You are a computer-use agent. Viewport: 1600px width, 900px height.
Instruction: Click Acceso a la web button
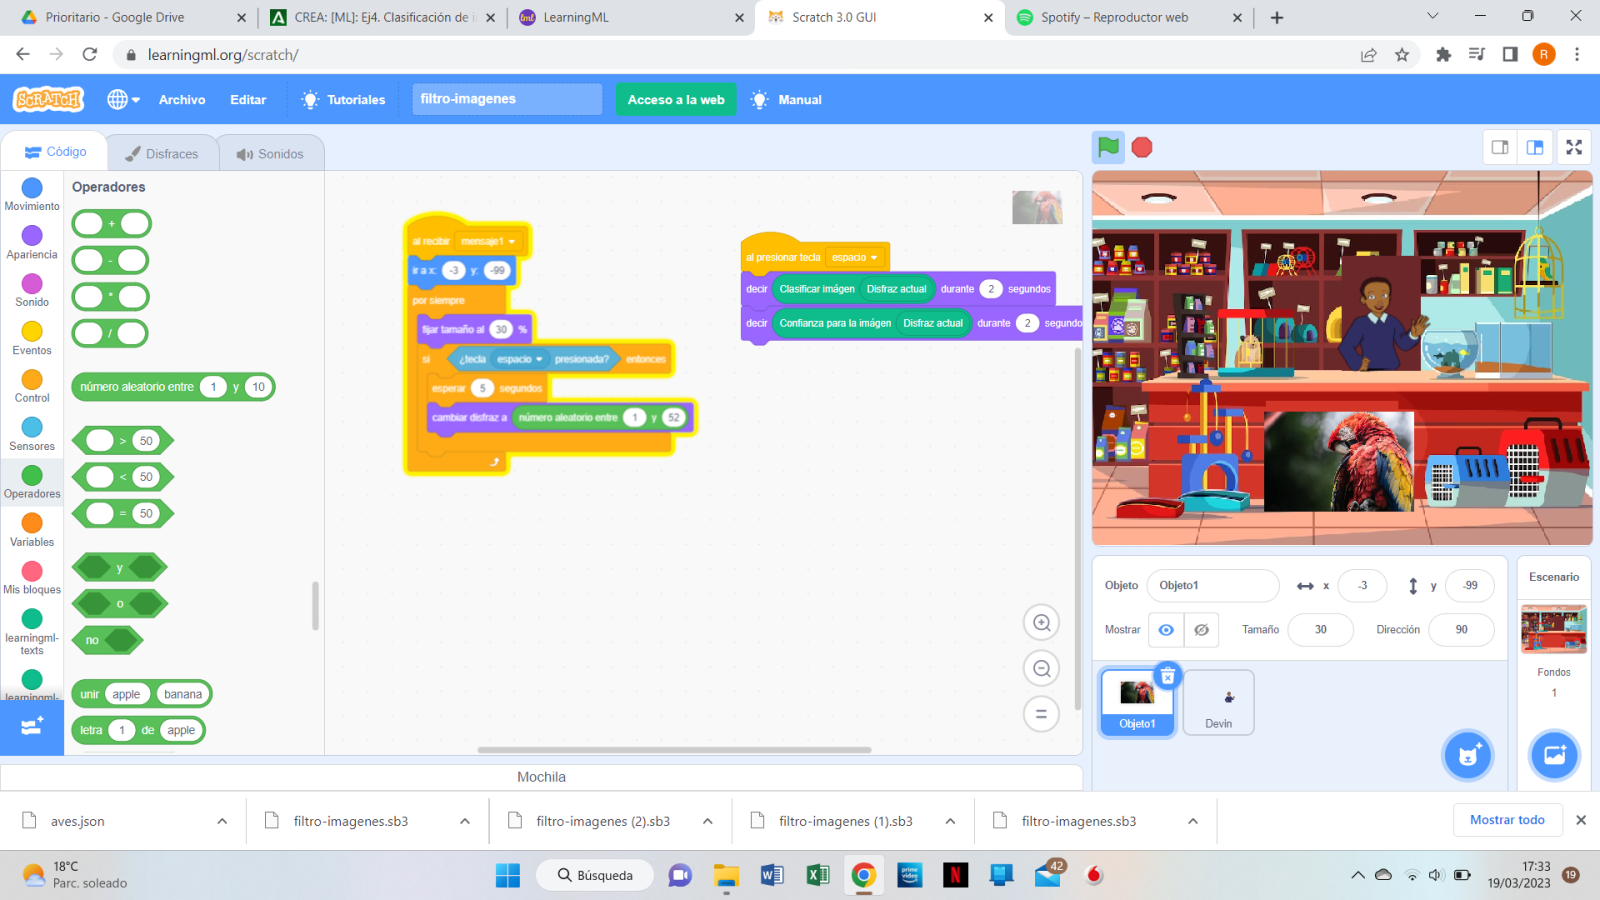pos(676,99)
